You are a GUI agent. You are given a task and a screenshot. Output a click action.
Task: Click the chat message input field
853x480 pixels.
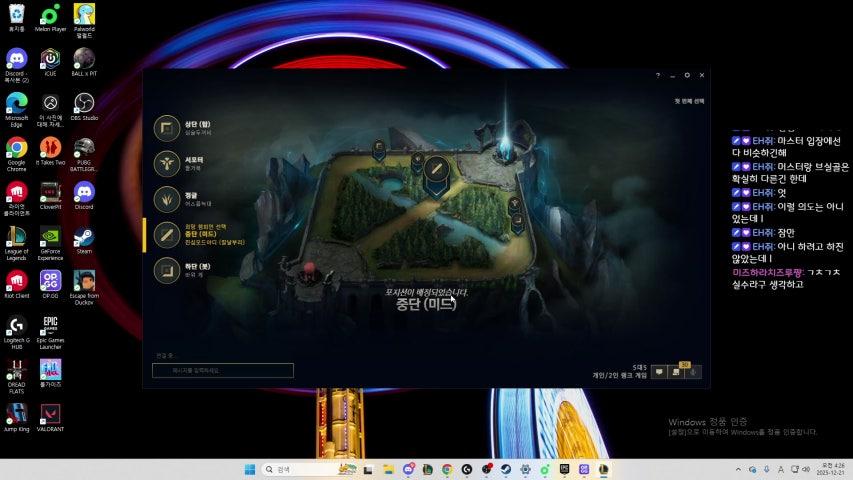click(x=223, y=370)
